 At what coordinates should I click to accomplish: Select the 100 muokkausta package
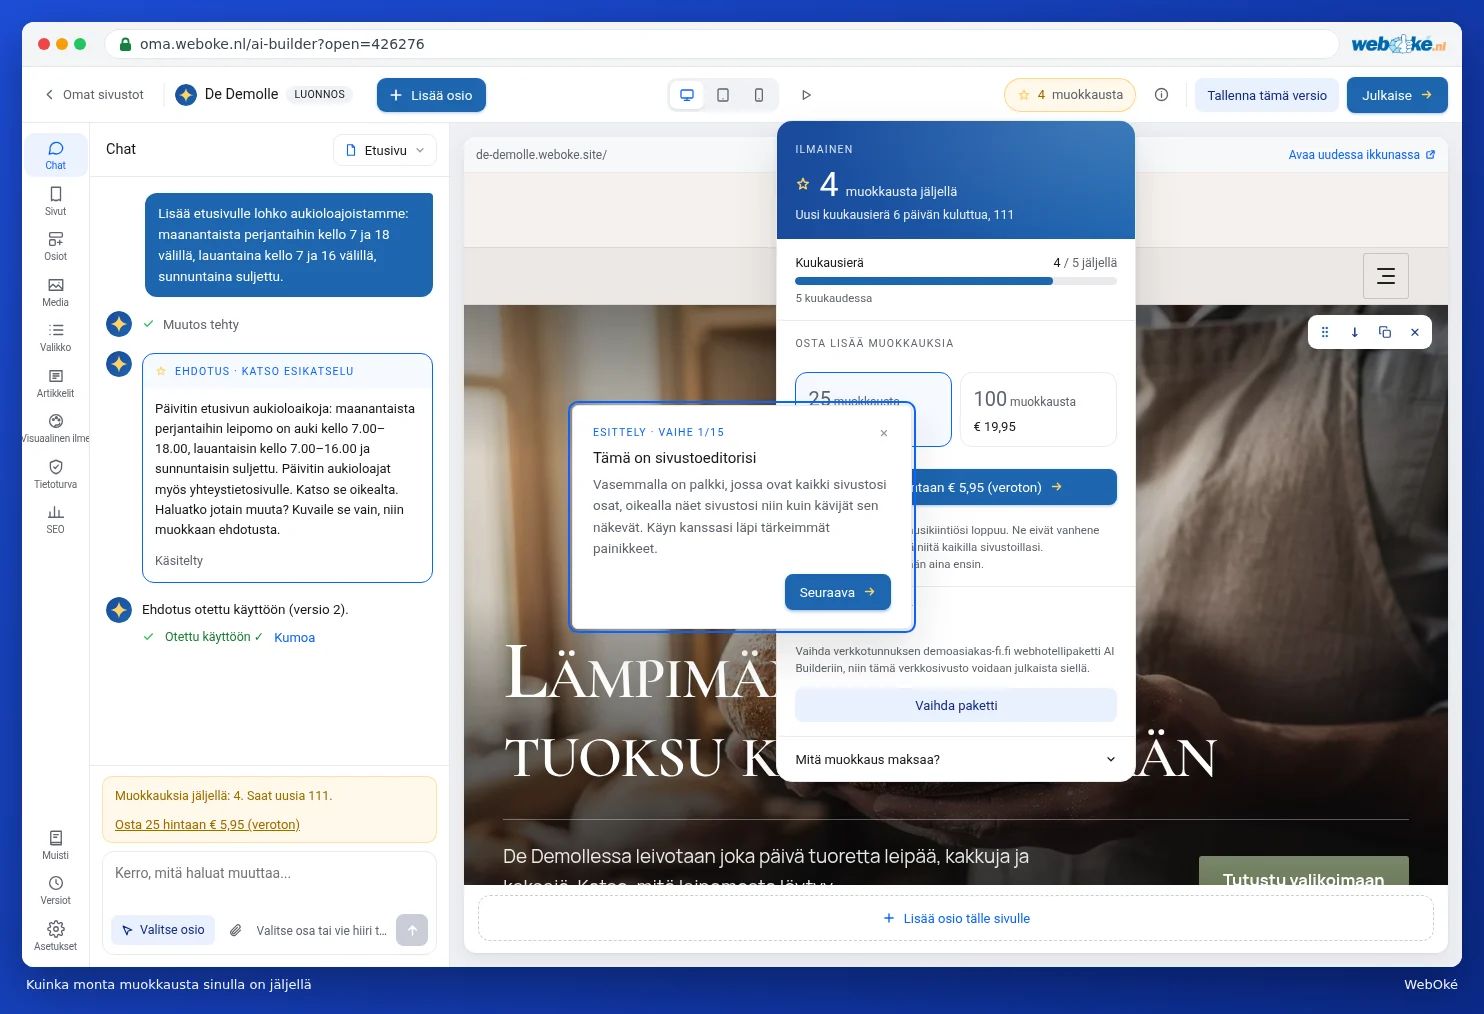pos(1038,410)
